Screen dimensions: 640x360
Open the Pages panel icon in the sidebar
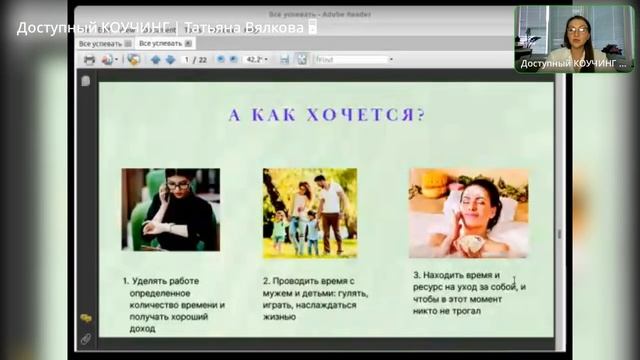point(85,81)
